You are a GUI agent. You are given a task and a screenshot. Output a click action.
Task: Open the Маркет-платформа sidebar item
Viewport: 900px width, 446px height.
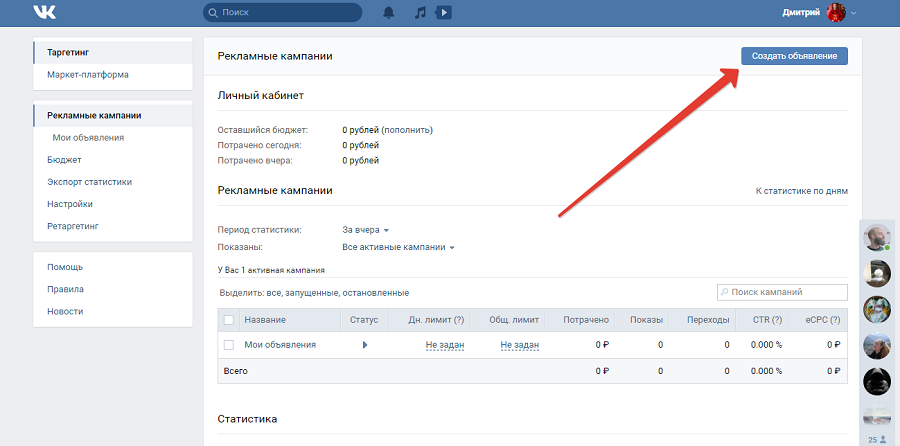point(88,75)
